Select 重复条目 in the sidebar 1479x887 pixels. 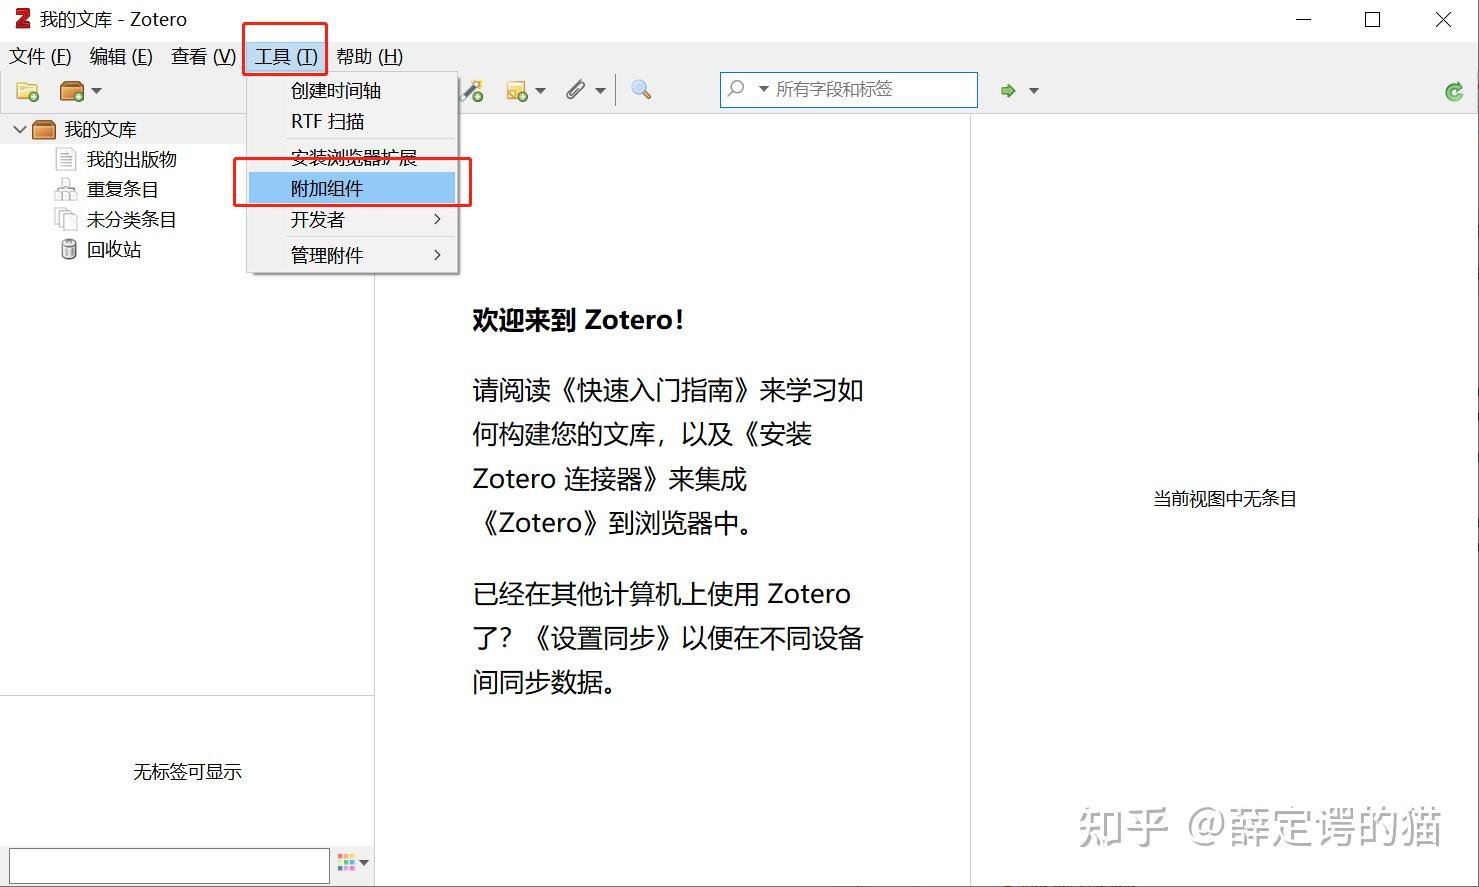pos(120,189)
